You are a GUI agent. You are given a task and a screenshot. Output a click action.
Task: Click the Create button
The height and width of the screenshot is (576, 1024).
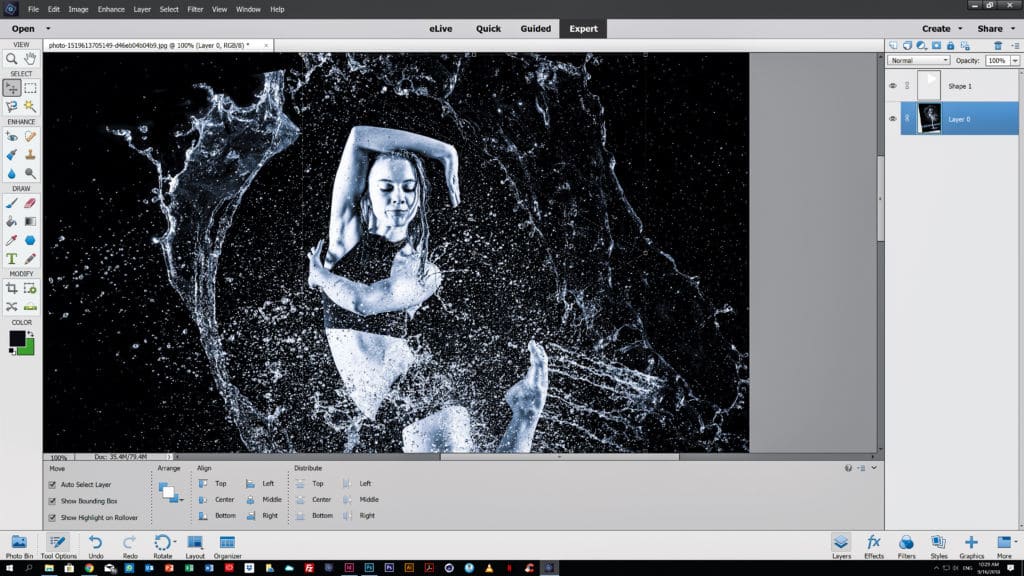pyautogui.click(x=936, y=28)
